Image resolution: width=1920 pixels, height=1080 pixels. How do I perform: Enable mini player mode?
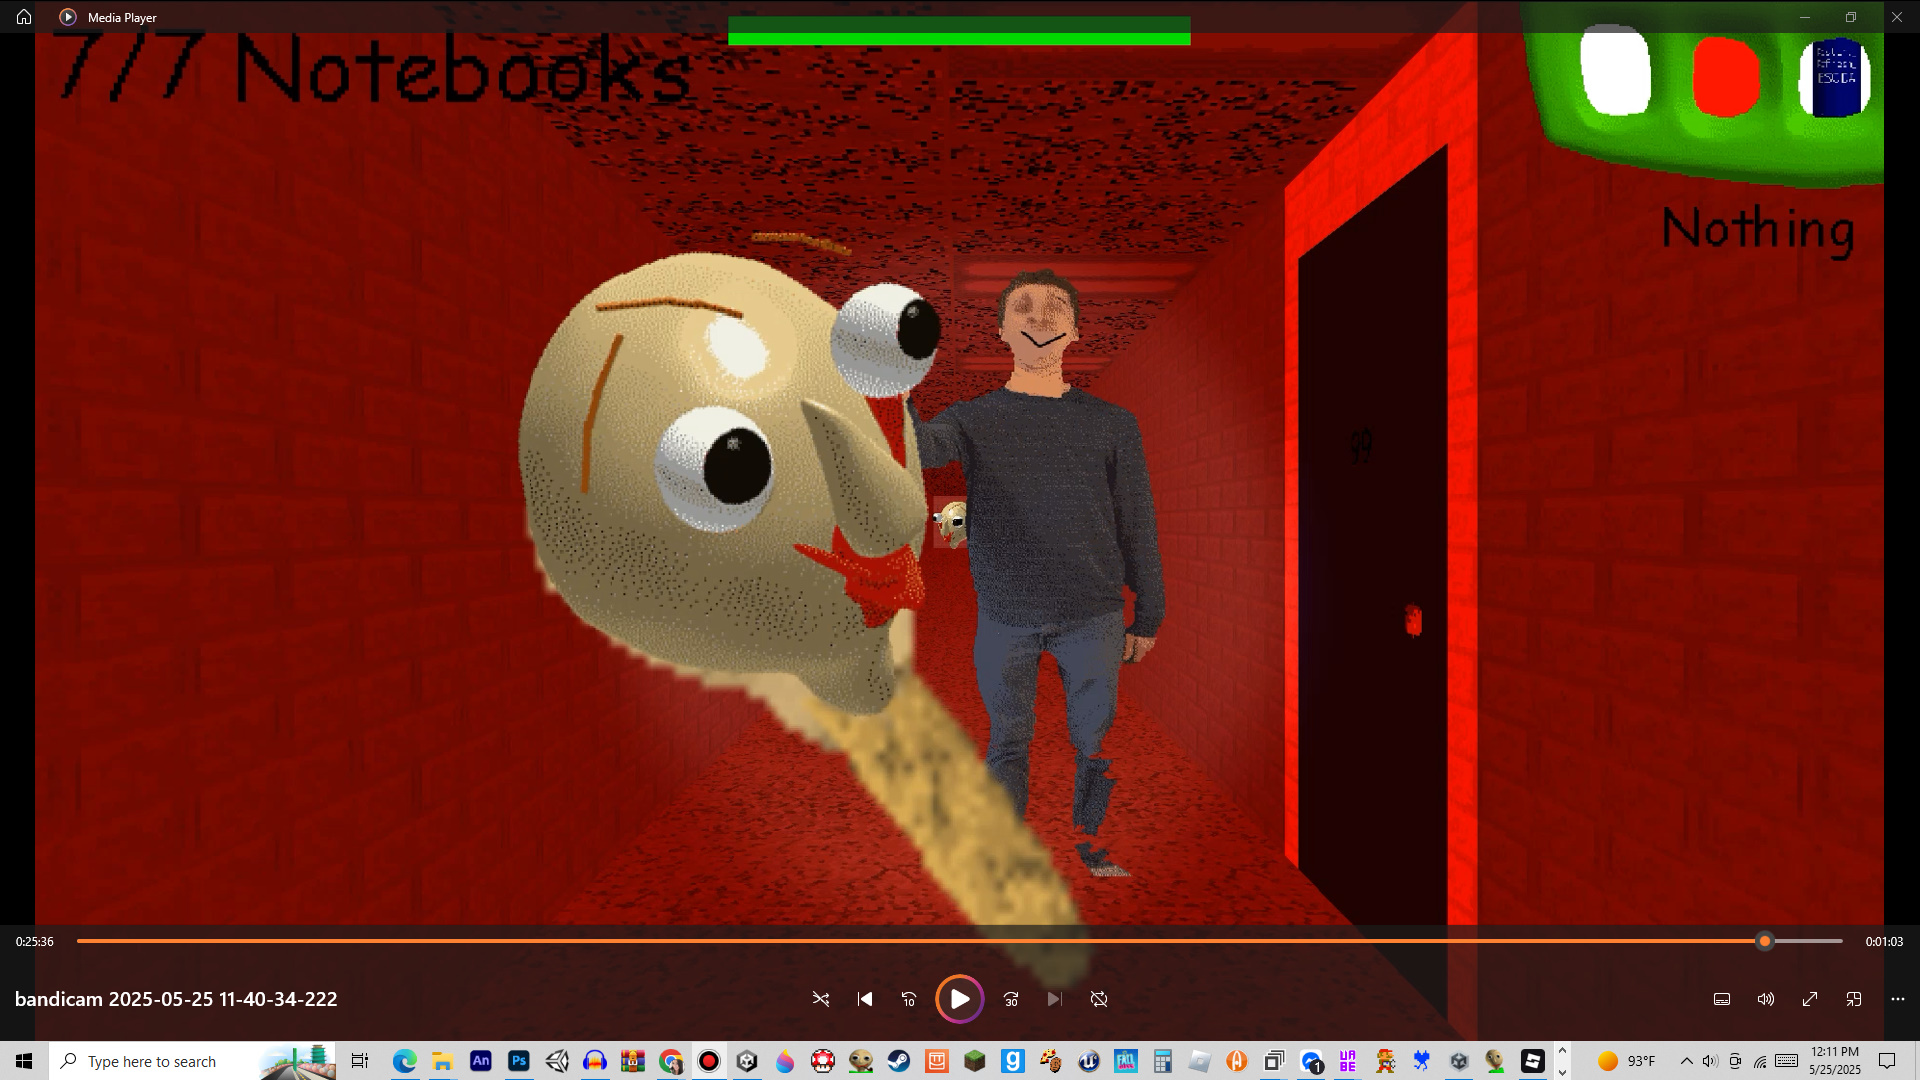[1854, 999]
